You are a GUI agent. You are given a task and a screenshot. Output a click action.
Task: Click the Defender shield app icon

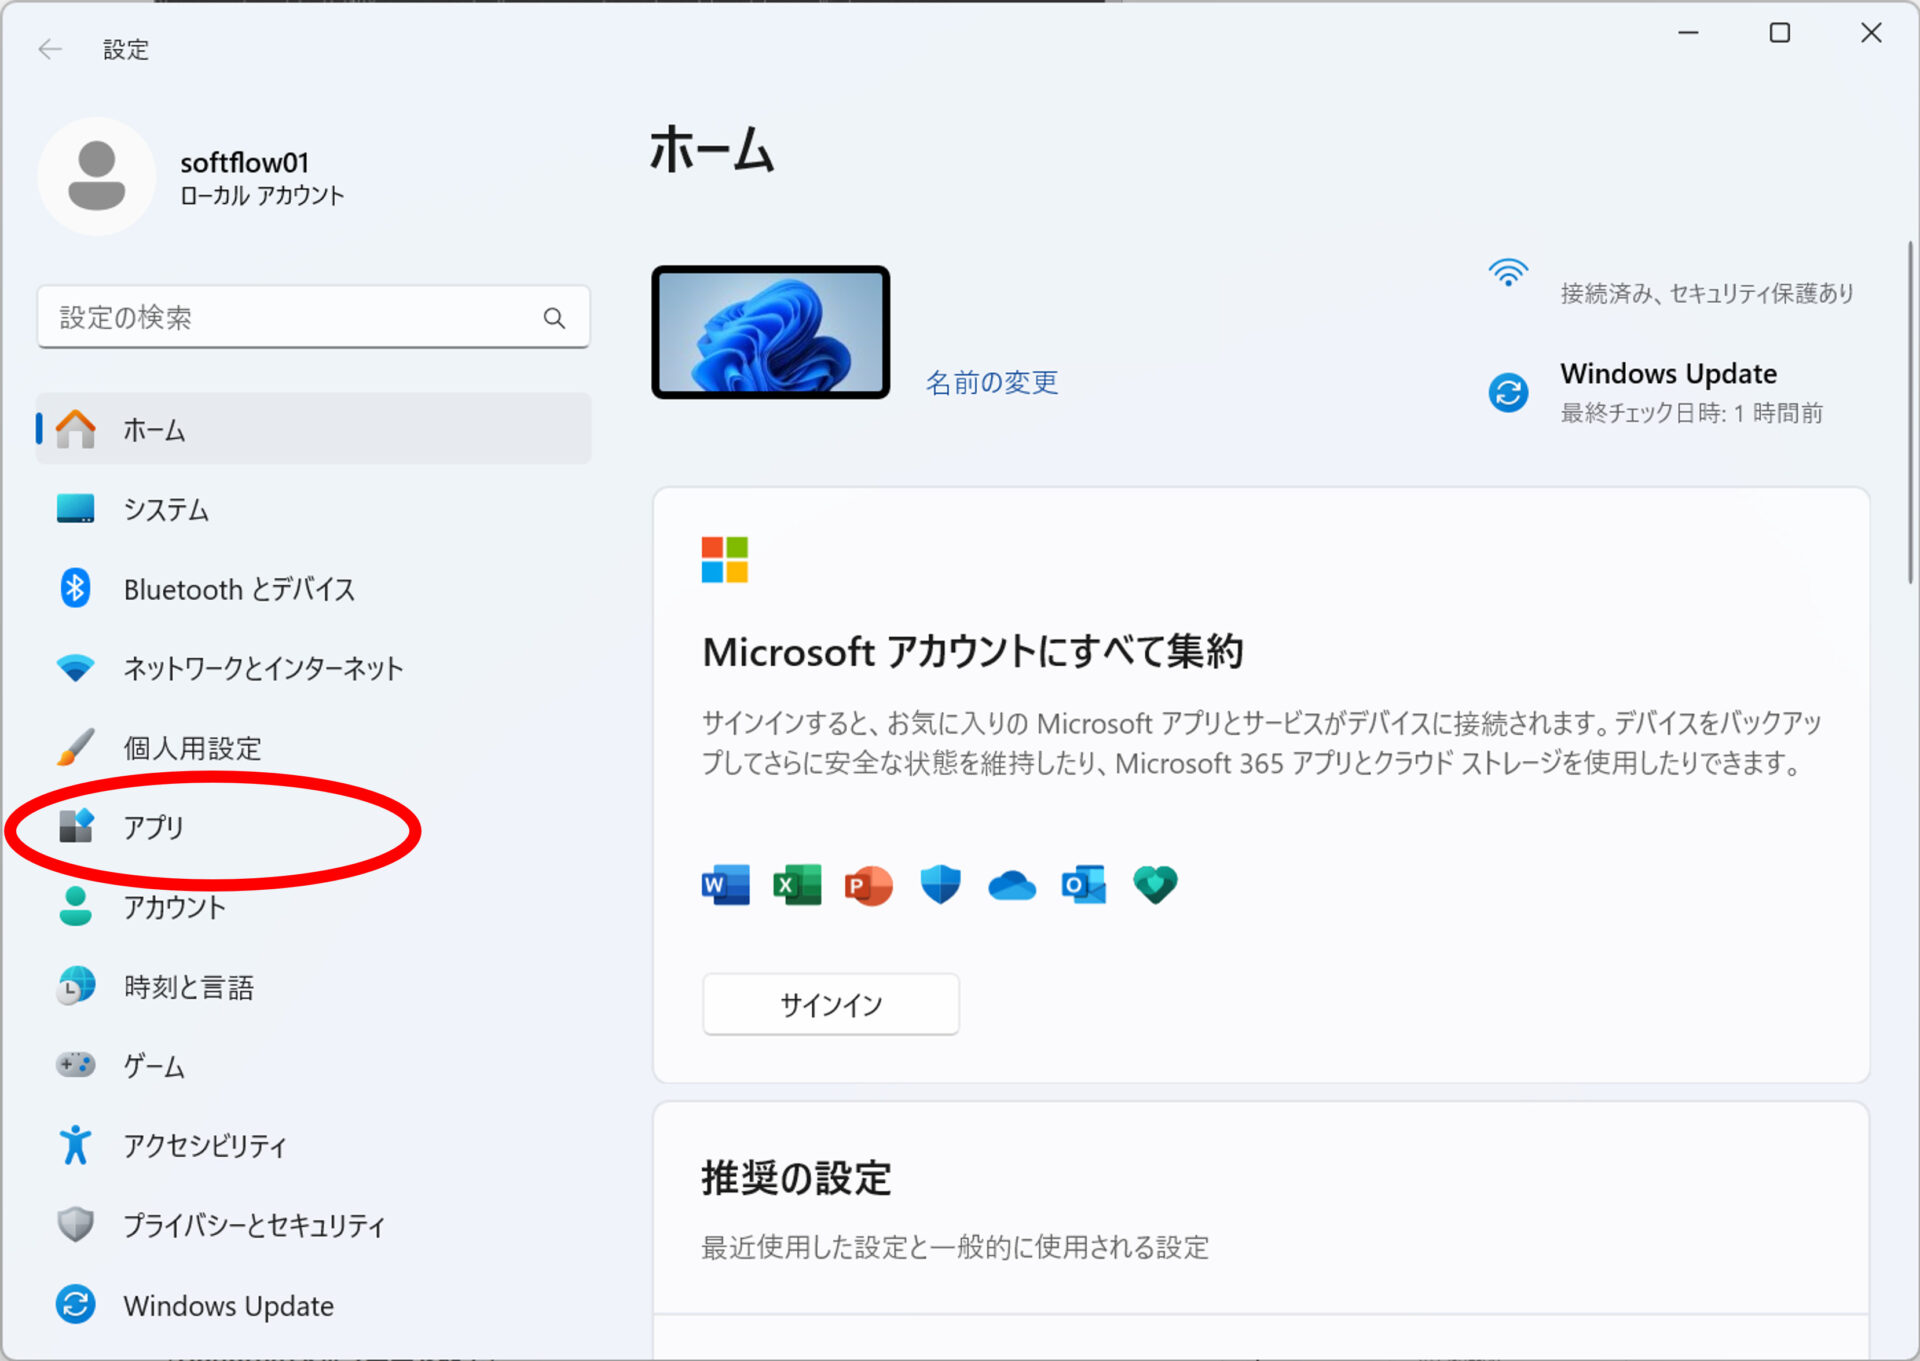[940, 885]
